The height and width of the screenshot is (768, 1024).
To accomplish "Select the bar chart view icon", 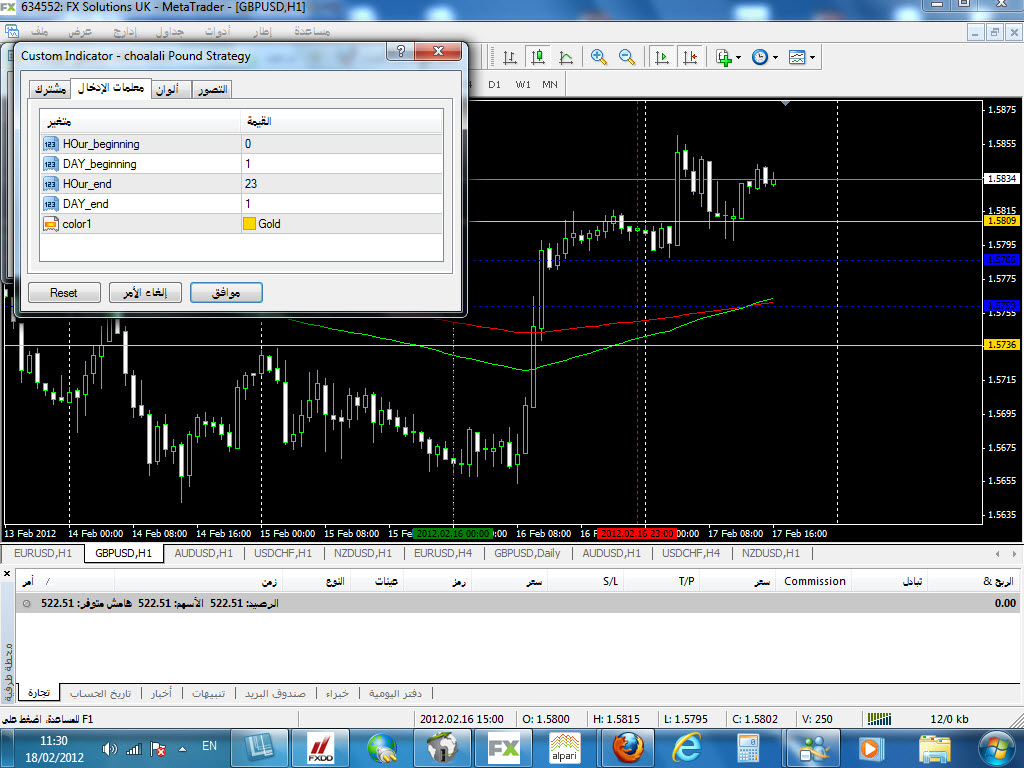I will [x=509, y=57].
